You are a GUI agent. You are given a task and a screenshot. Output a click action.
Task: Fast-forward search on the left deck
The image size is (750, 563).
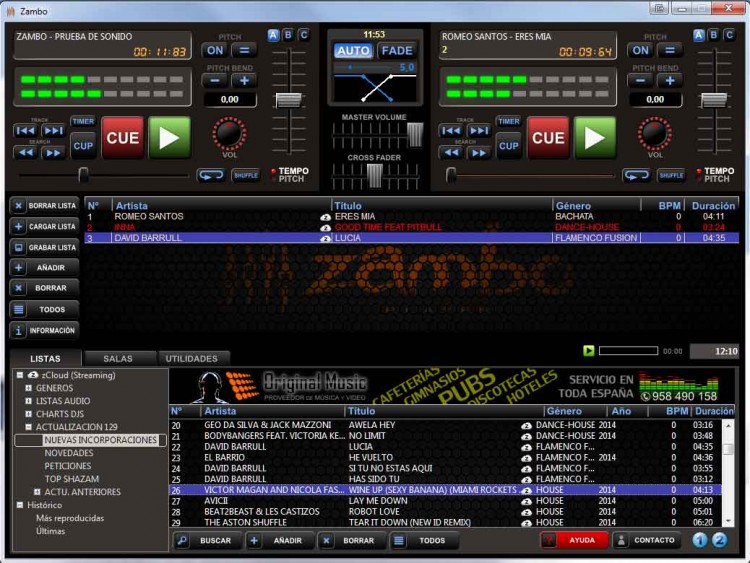pos(53,153)
